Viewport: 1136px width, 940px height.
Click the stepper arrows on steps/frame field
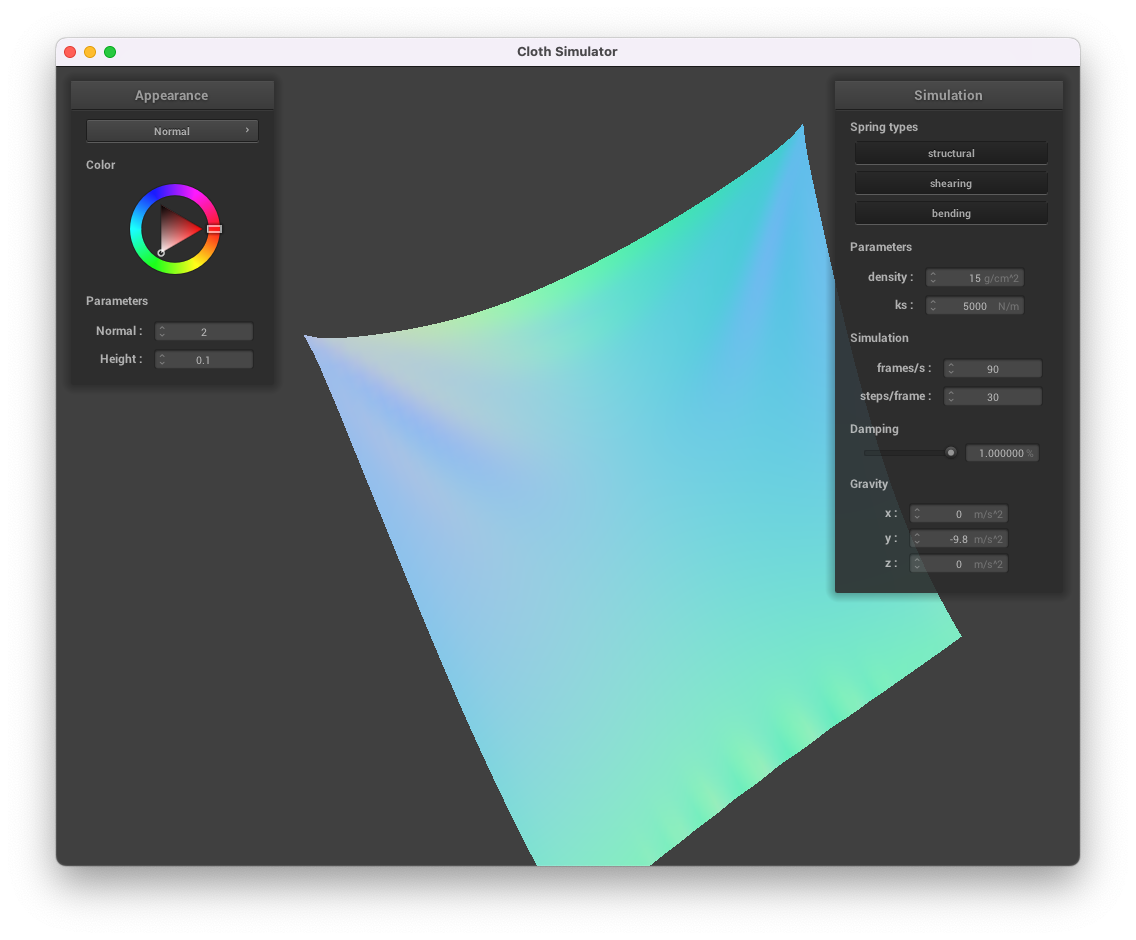tap(951, 396)
